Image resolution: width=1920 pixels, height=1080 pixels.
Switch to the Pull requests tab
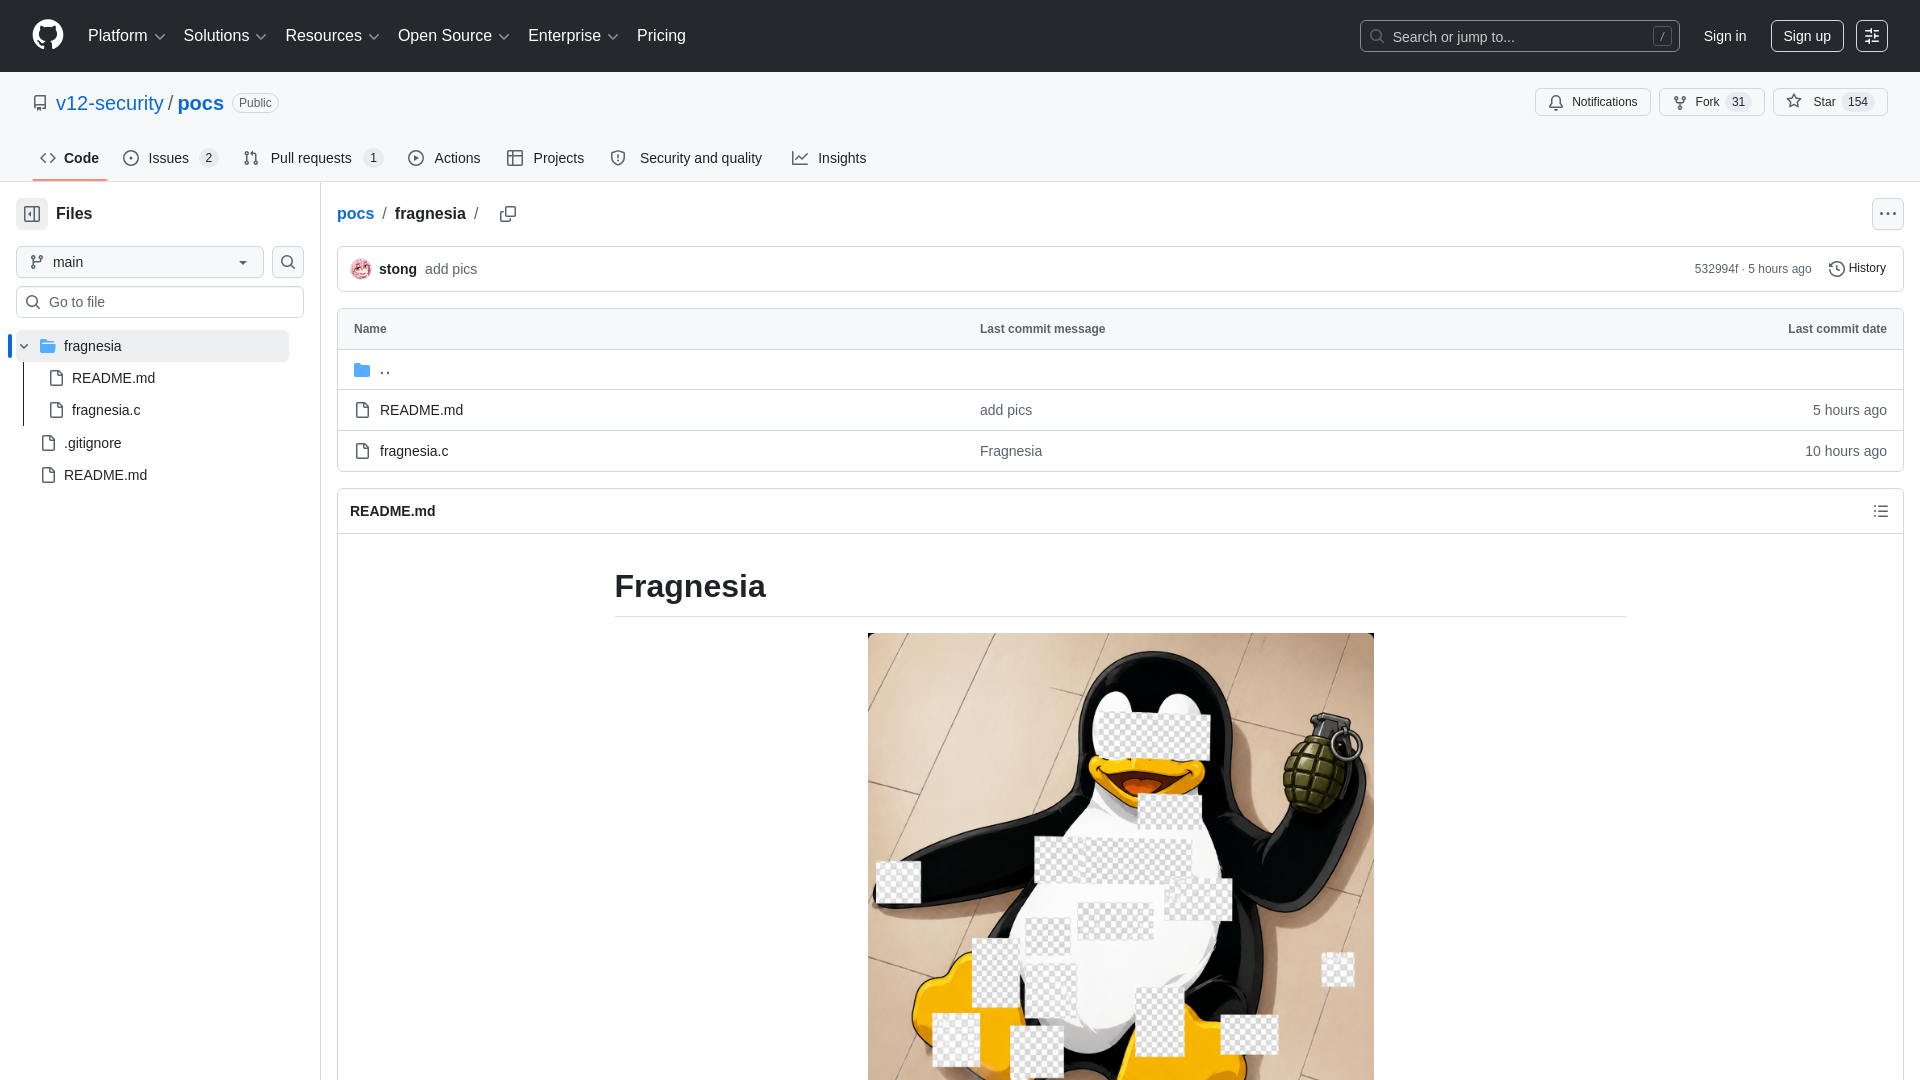[x=313, y=158]
